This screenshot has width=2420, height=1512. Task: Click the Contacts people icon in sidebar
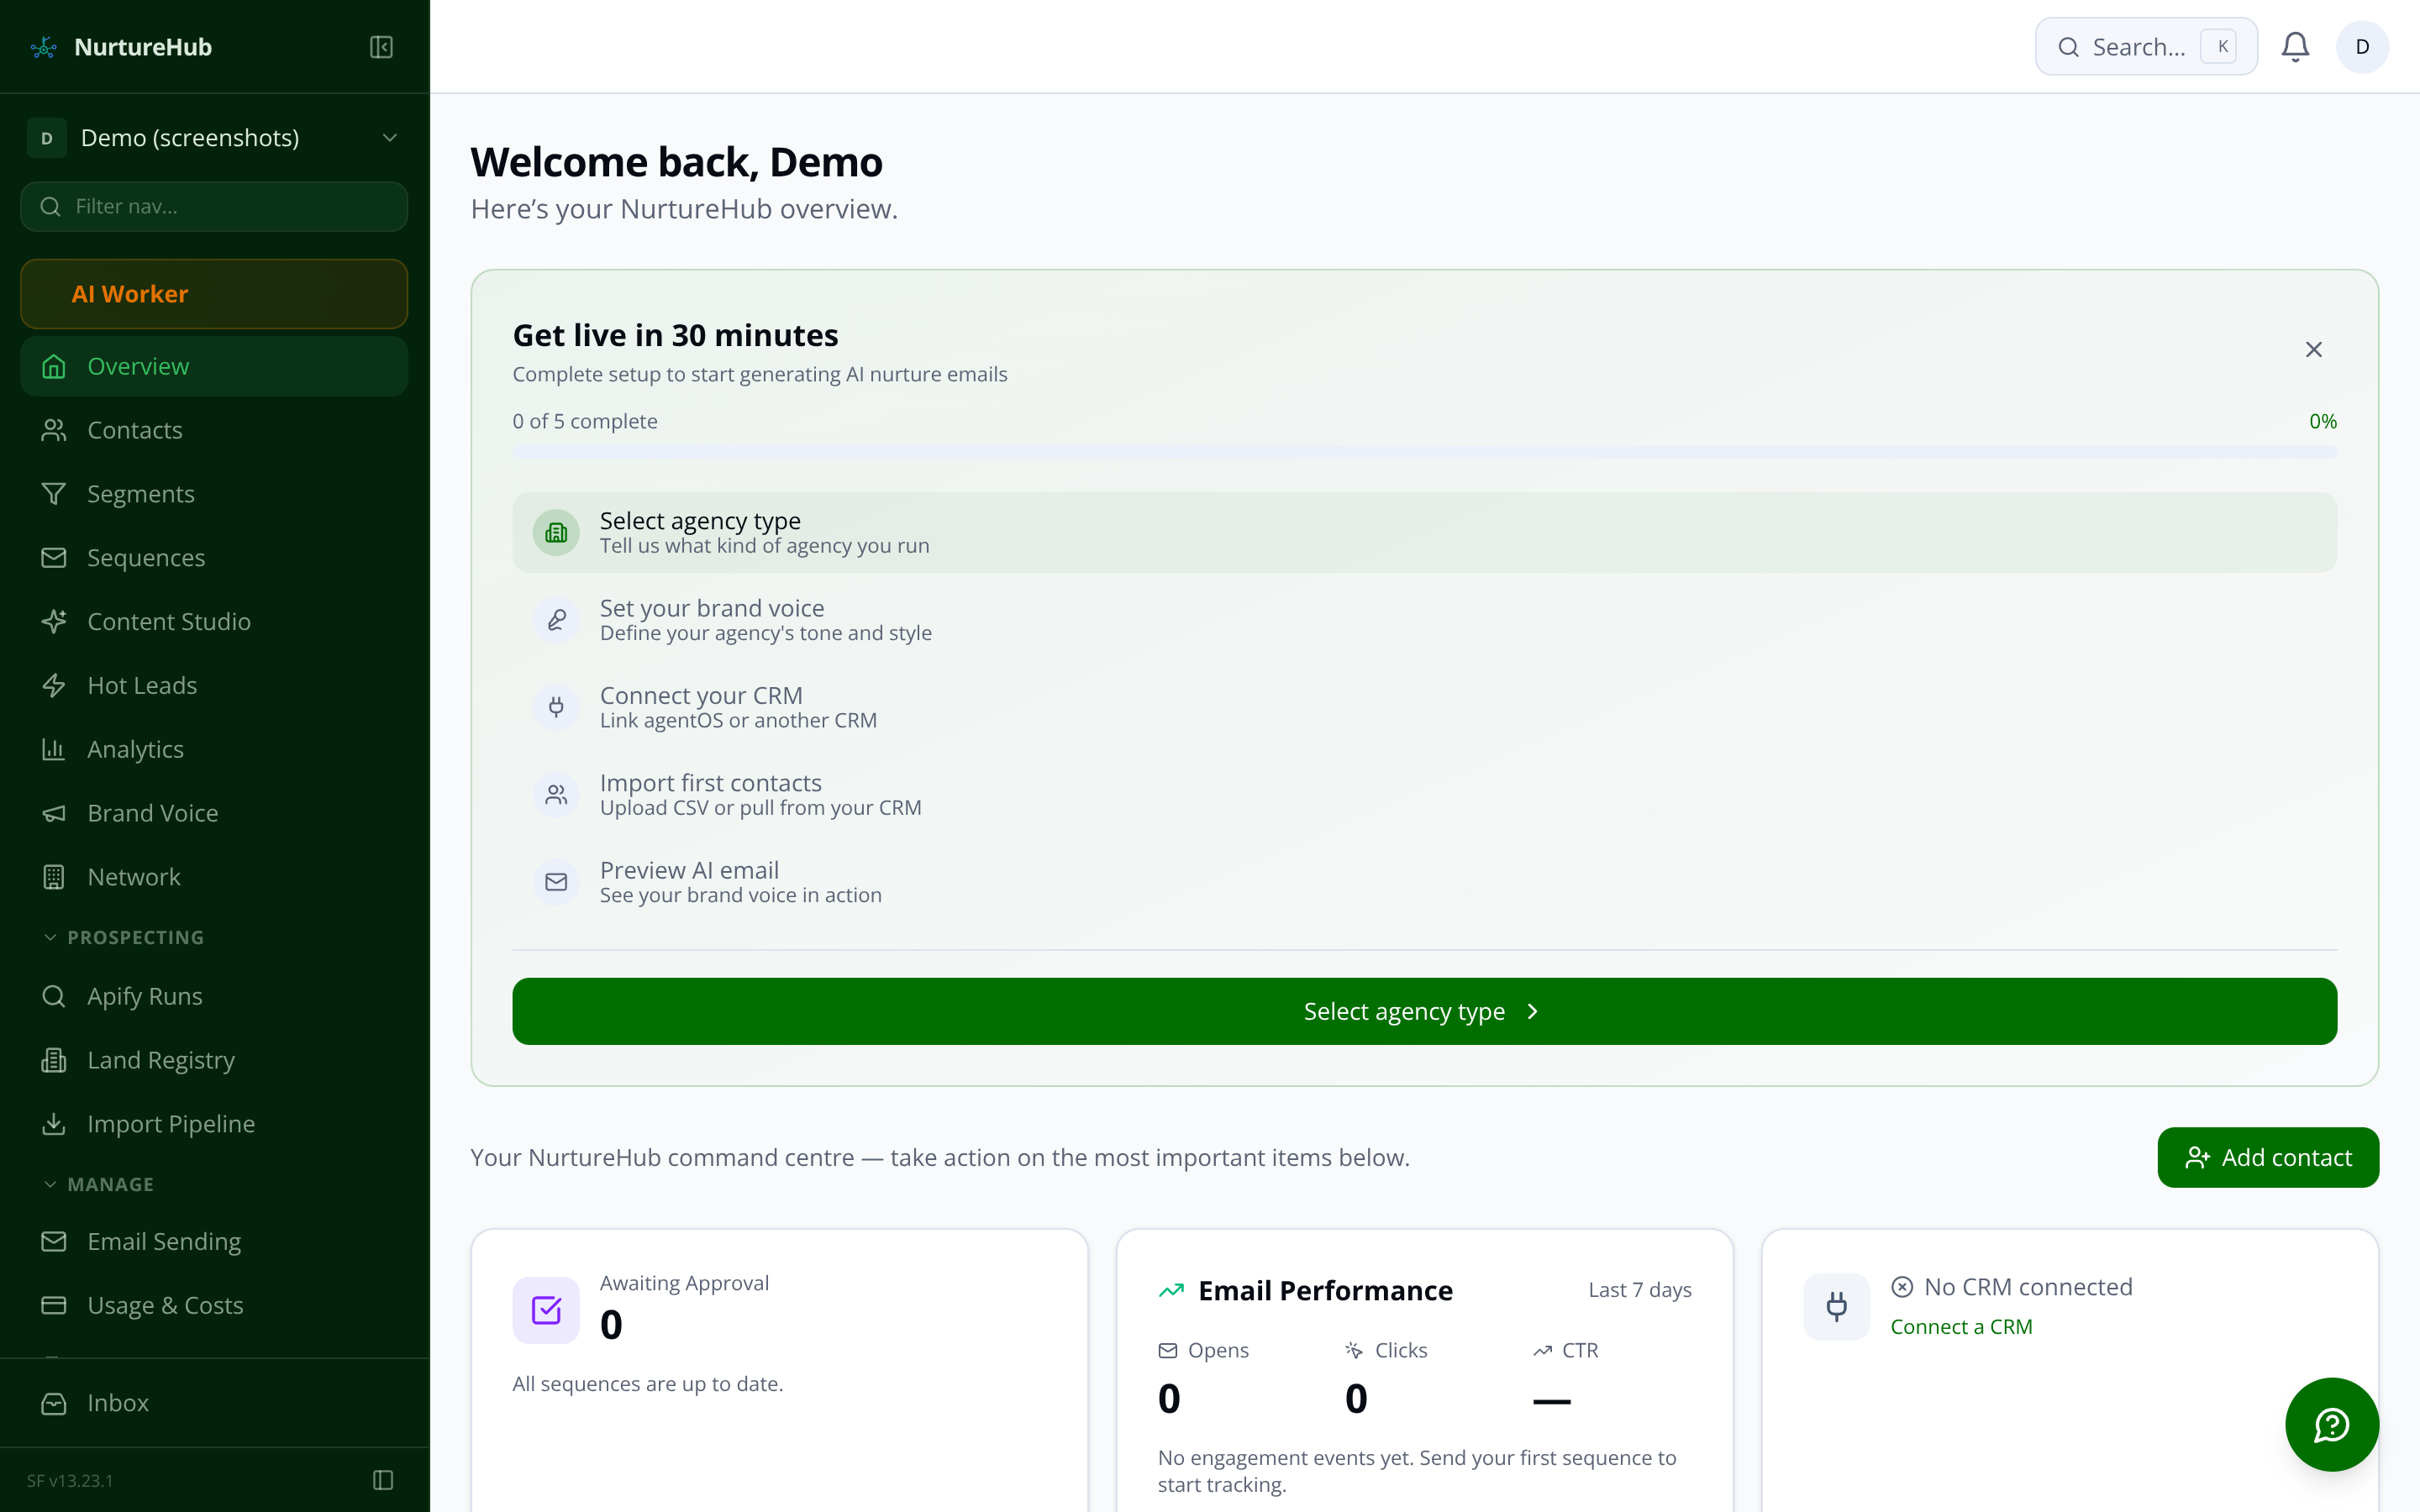(x=54, y=430)
